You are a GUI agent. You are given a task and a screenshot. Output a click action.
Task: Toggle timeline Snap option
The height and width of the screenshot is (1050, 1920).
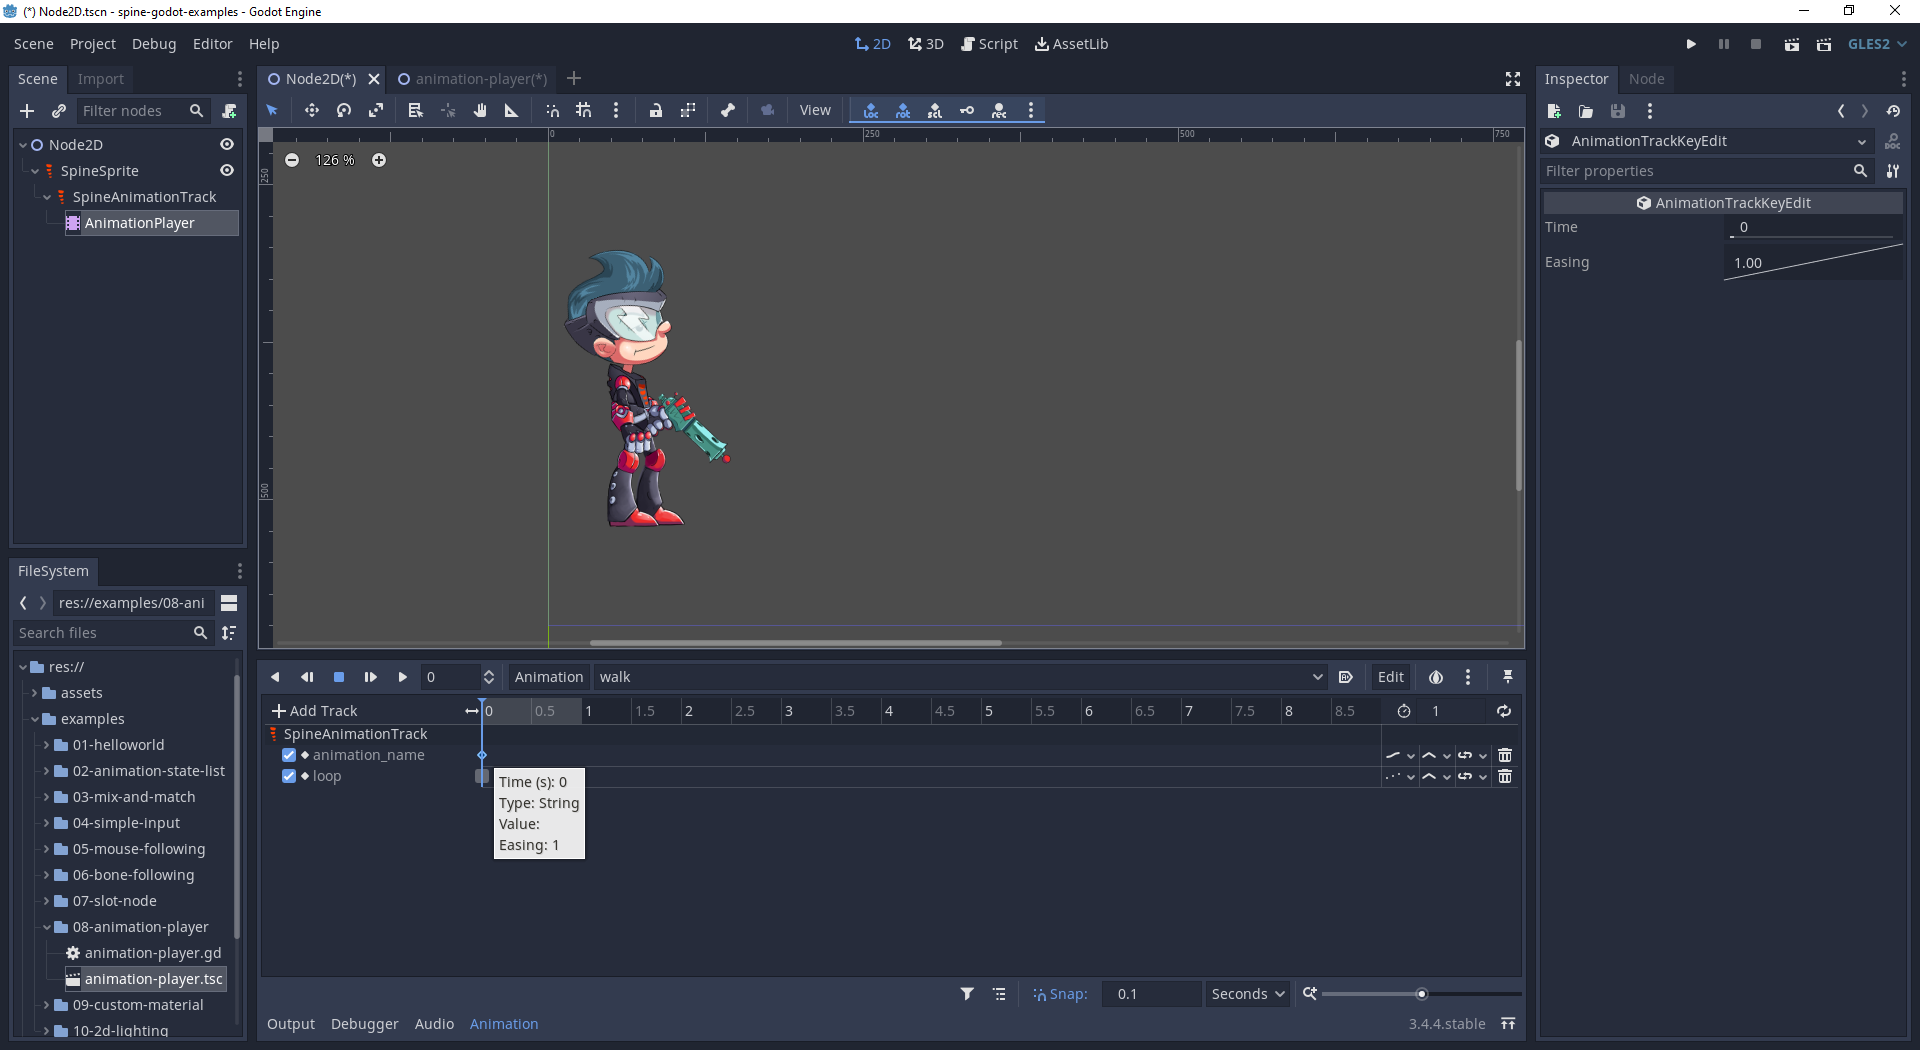(x=1060, y=994)
